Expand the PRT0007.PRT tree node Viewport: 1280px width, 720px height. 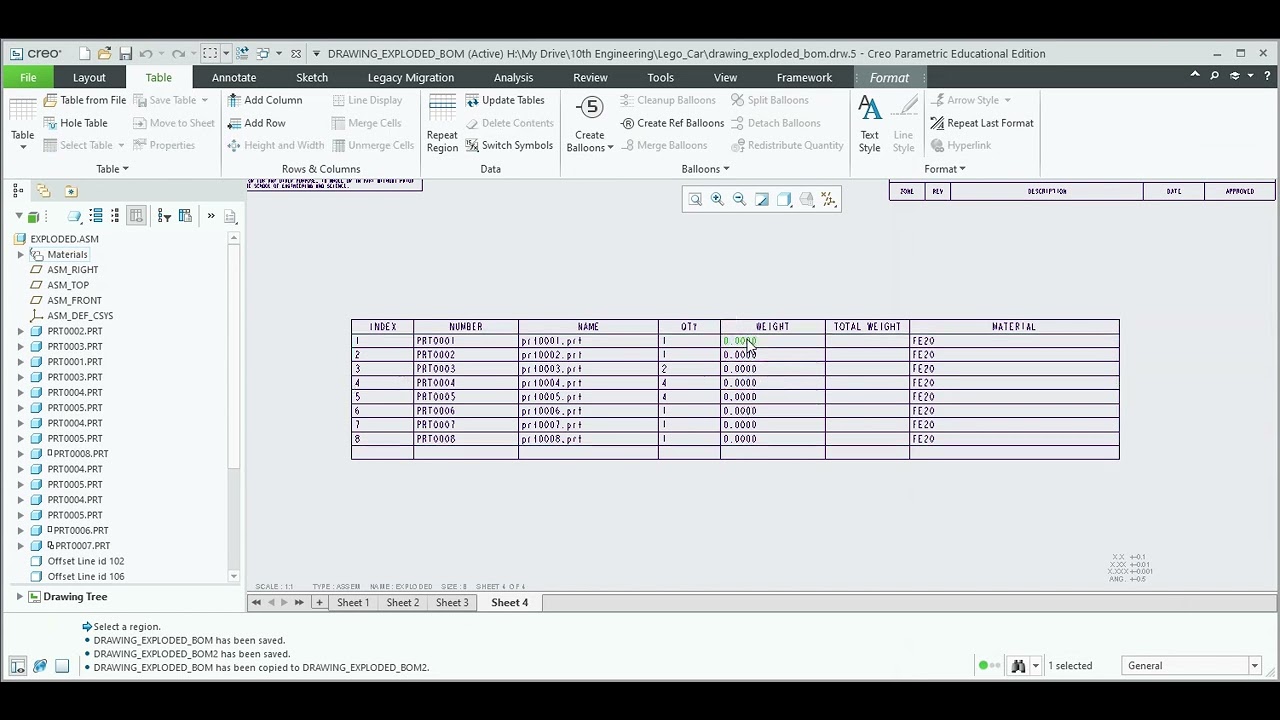click(x=21, y=546)
